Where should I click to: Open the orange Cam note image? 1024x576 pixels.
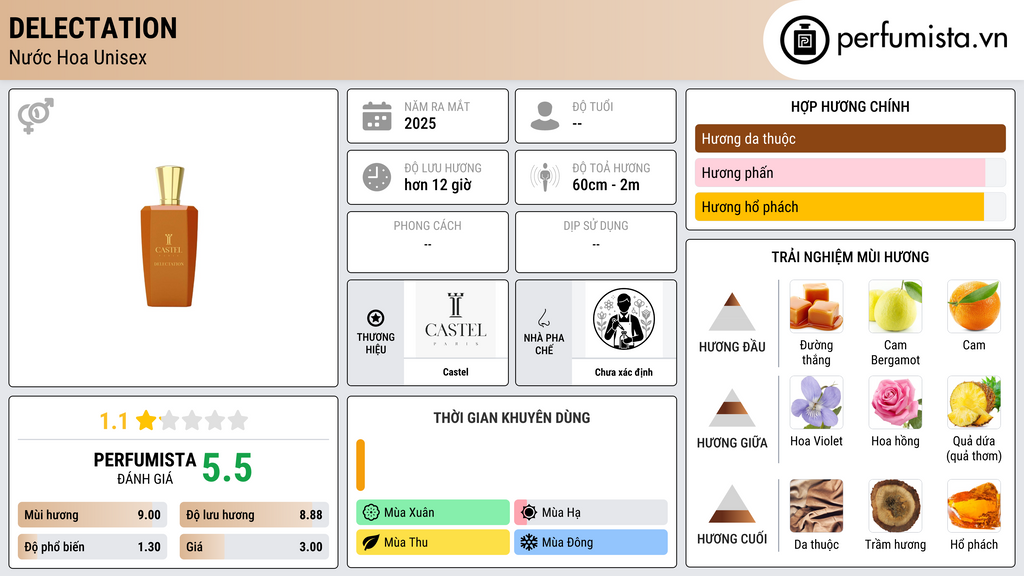pyautogui.click(x=974, y=306)
